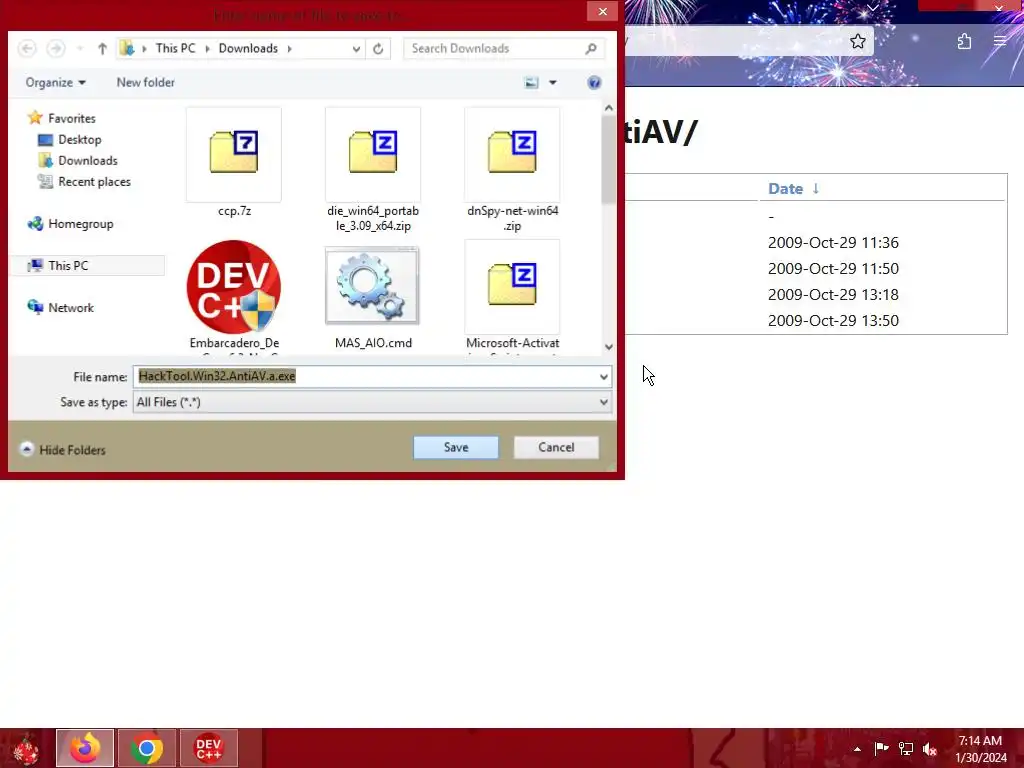The image size is (1024, 768).
Task: Click the 2009-Oct-29 13:18 date entry
Action: tap(833, 295)
